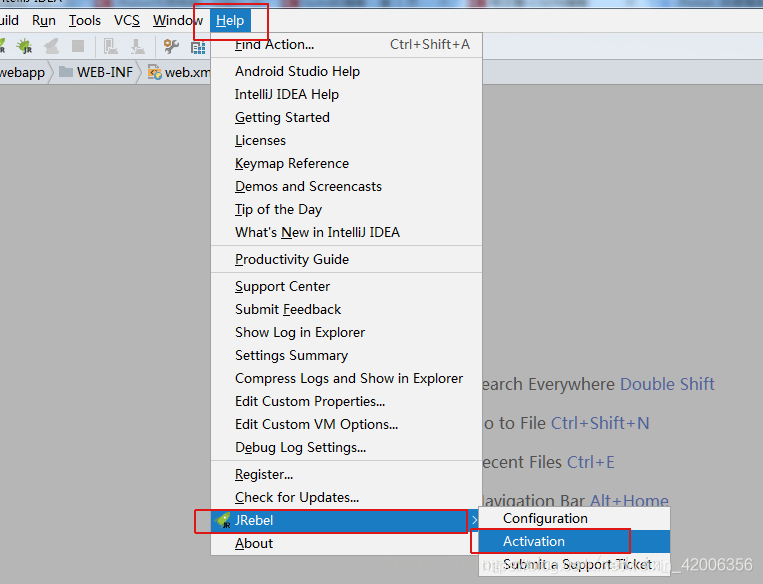Select IntelliJ IDEA Help entry

tap(346, 94)
